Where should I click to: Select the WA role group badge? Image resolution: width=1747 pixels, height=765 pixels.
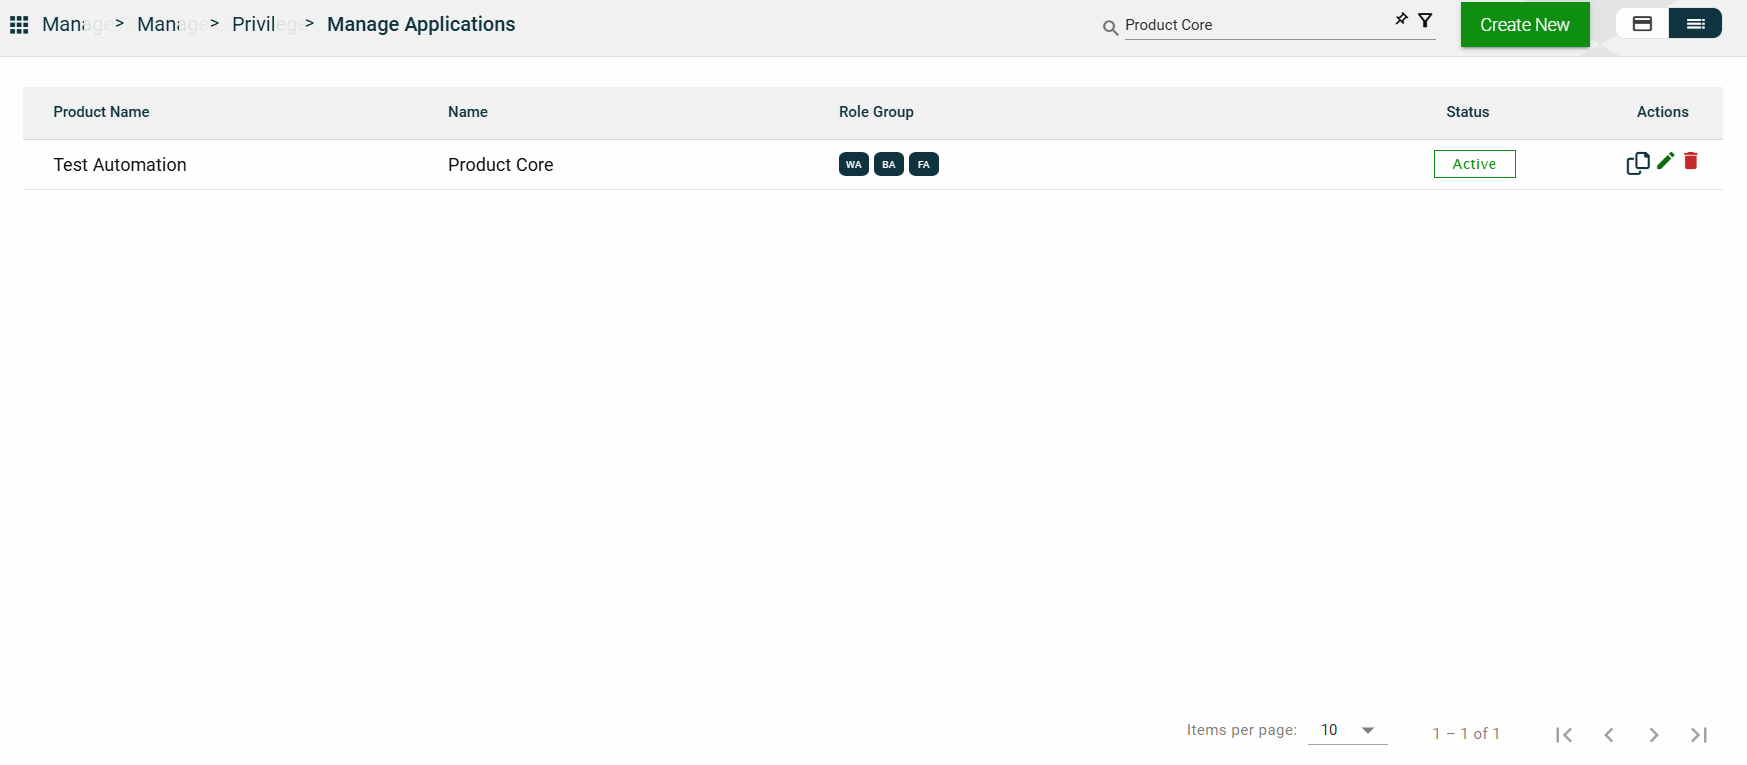point(853,164)
